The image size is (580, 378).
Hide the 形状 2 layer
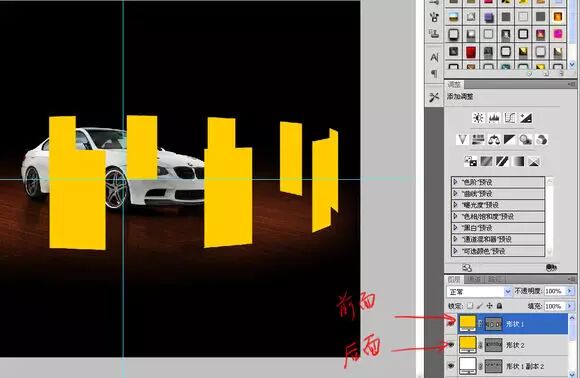[451, 345]
